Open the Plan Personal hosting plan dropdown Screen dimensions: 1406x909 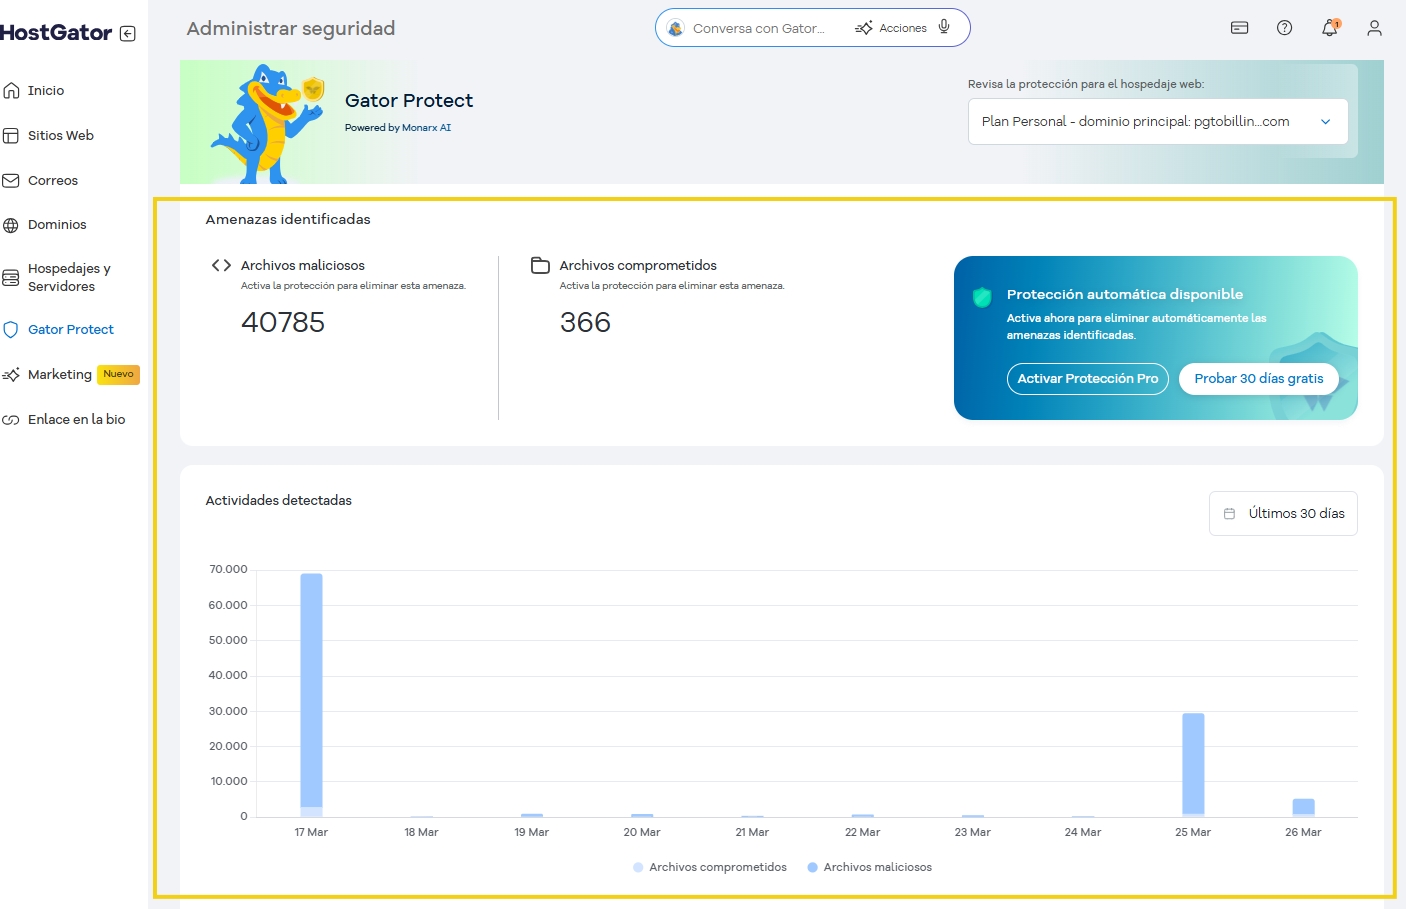point(1157,121)
